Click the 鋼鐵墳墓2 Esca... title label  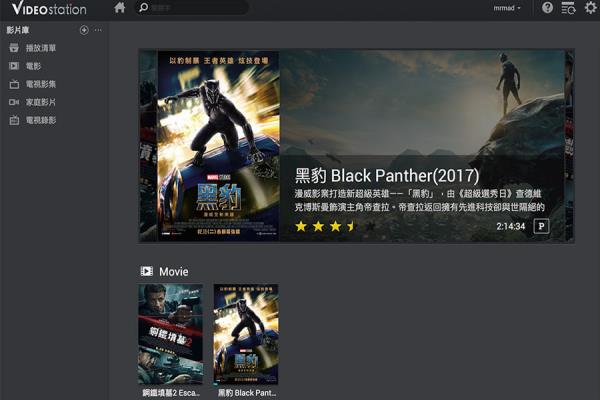(171, 393)
